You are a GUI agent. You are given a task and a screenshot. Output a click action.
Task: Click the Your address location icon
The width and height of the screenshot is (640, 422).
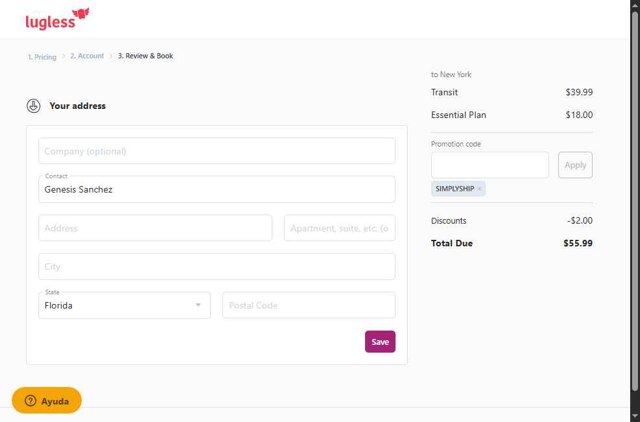point(34,106)
